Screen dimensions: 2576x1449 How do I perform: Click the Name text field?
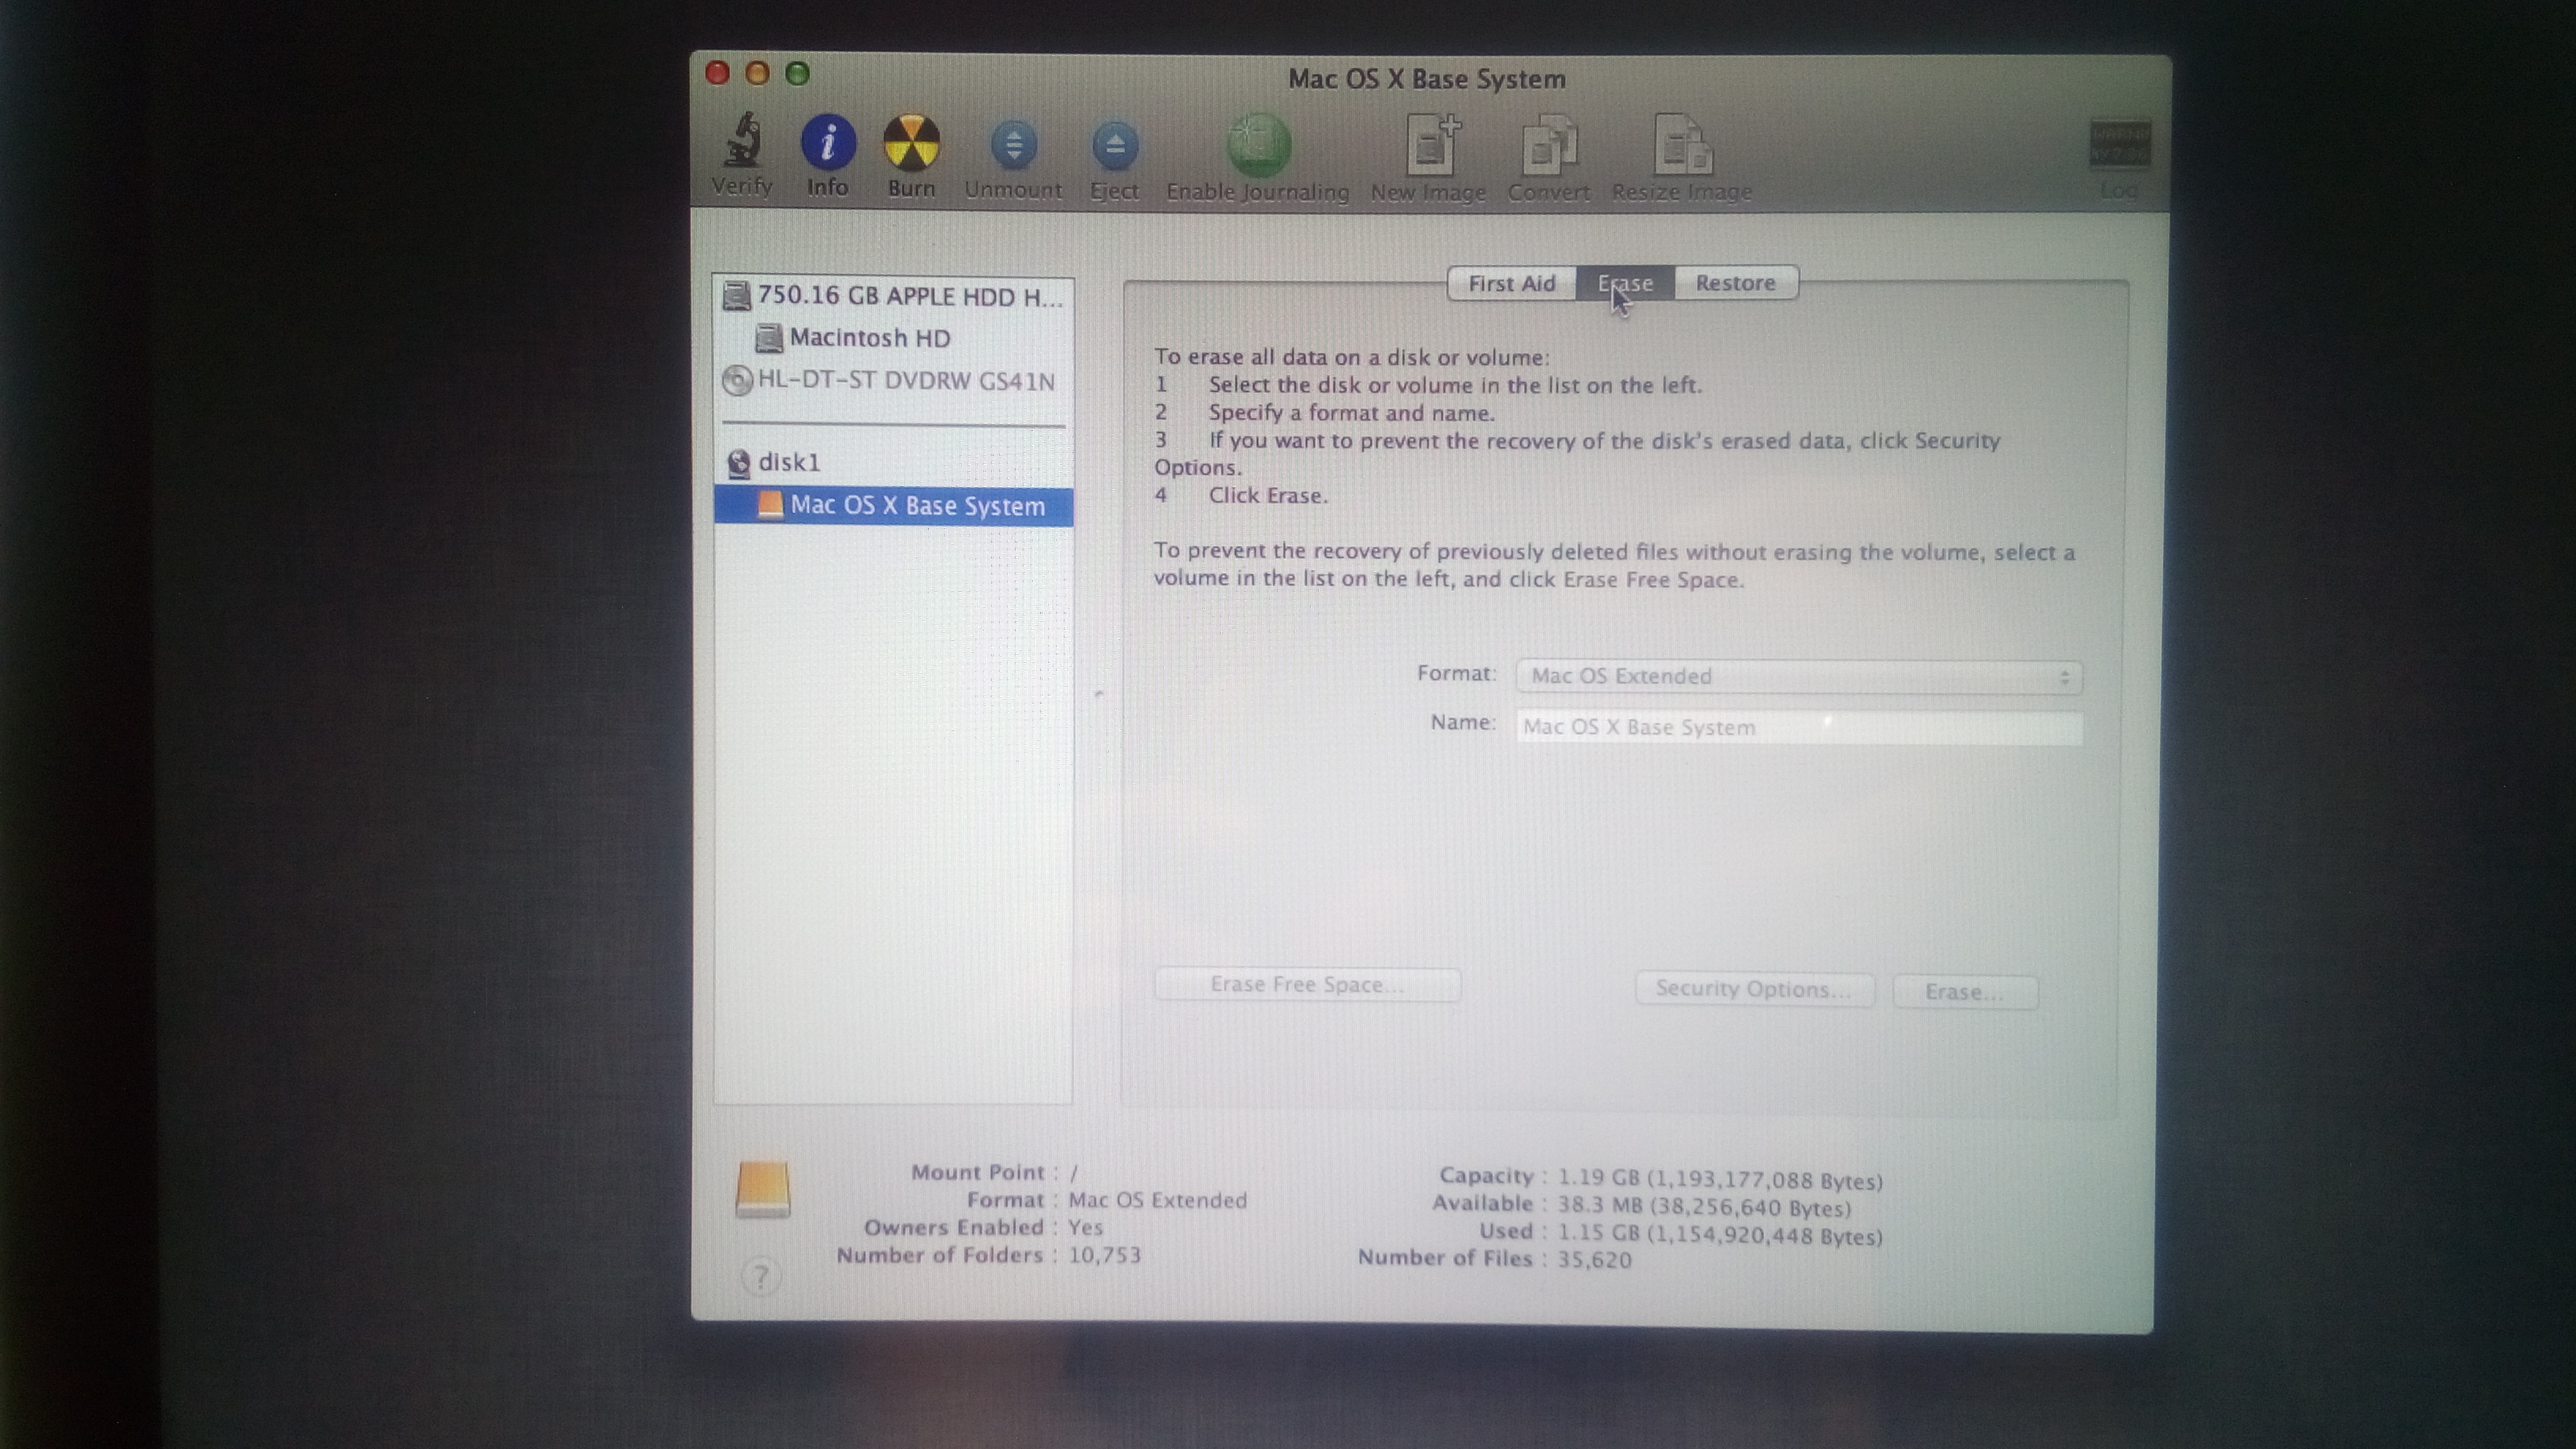[1798, 728]
